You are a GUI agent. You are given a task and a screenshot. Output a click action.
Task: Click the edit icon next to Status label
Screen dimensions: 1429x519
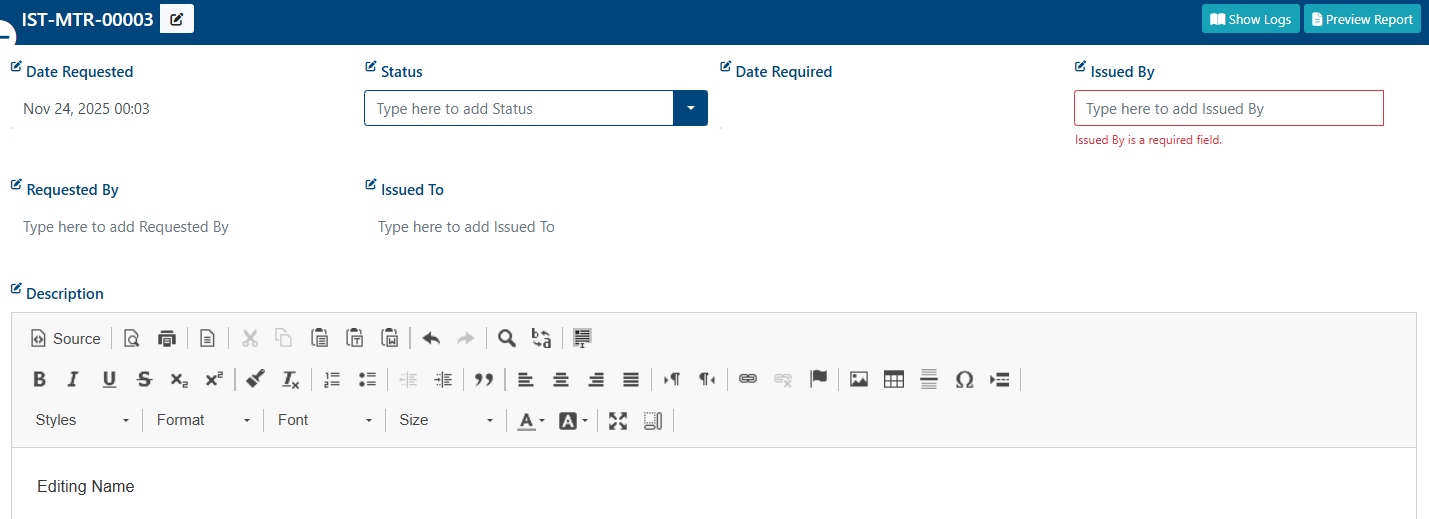click(371, 67)
